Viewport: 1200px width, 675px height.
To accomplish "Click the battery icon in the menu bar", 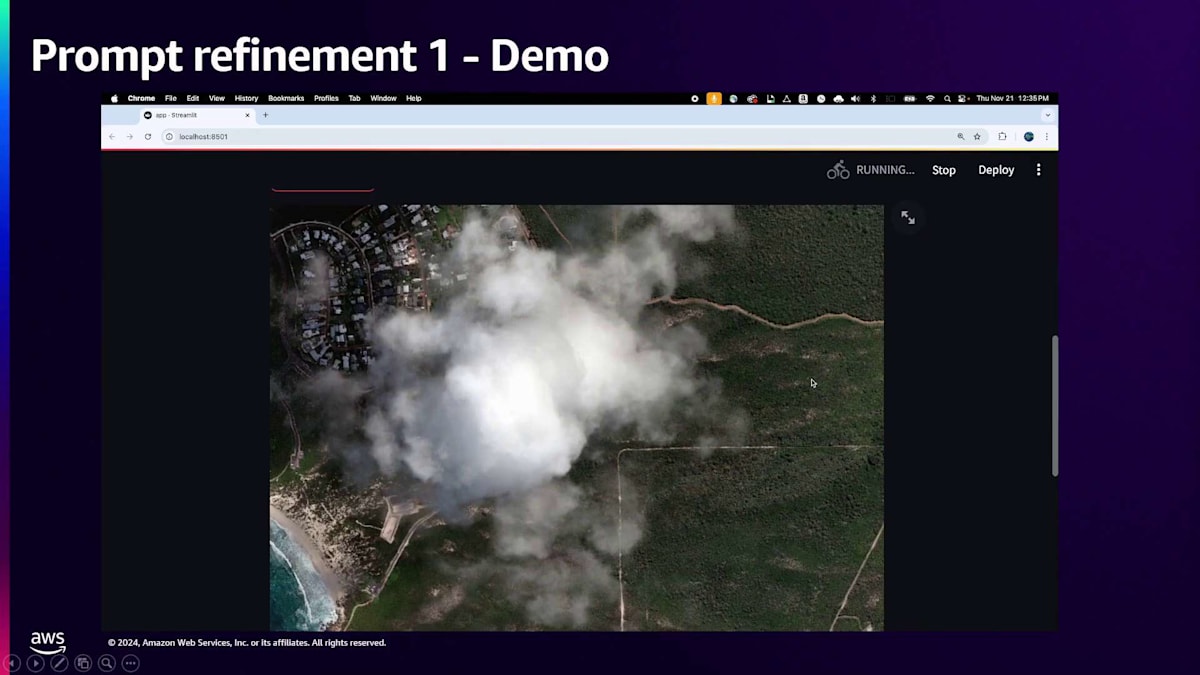I will 910,99.
